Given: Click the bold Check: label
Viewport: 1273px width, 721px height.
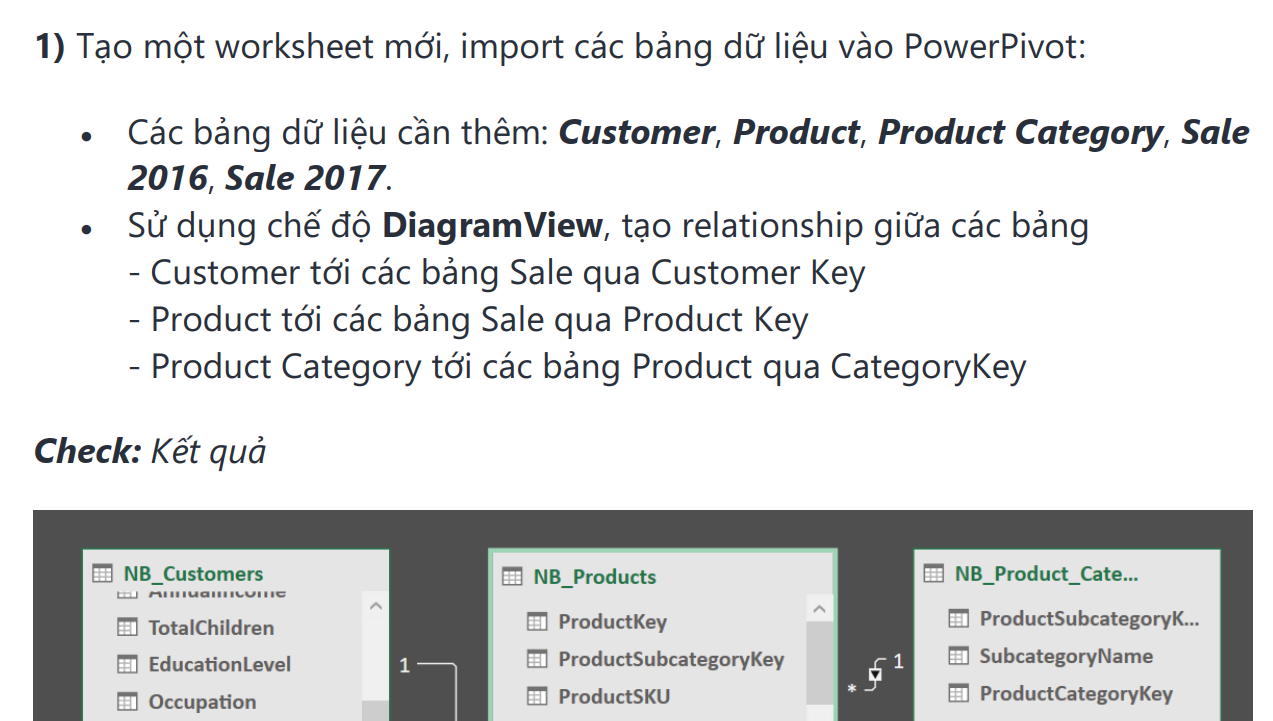Looking at the screenshot, I should [88, 451].
